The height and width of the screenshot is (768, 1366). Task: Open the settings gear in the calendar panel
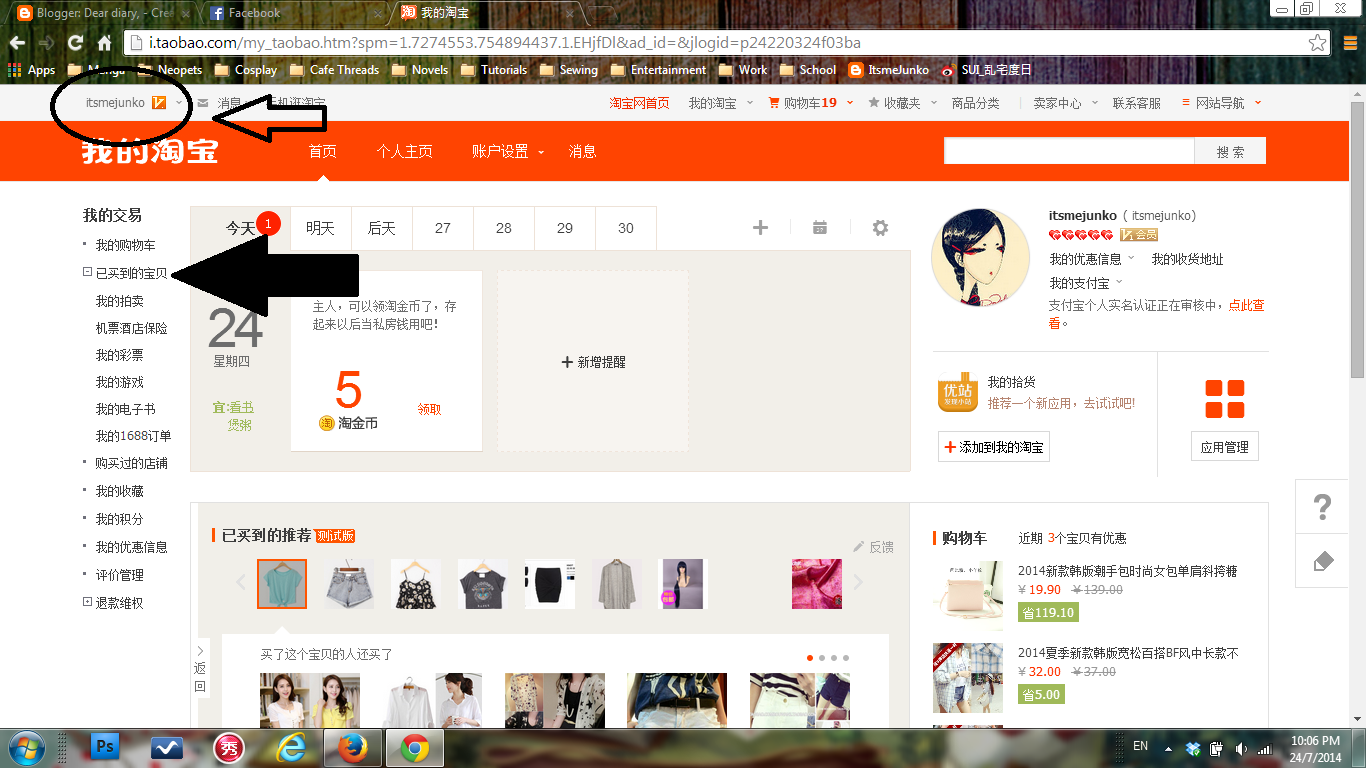880,228
